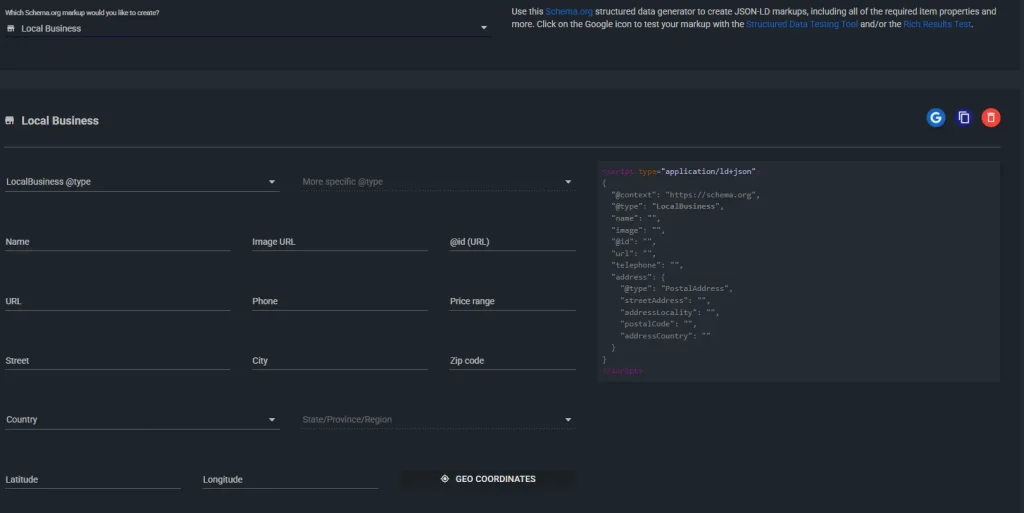
Task: Open the Structured Data Testing Tool link
Action: [802, 24]
